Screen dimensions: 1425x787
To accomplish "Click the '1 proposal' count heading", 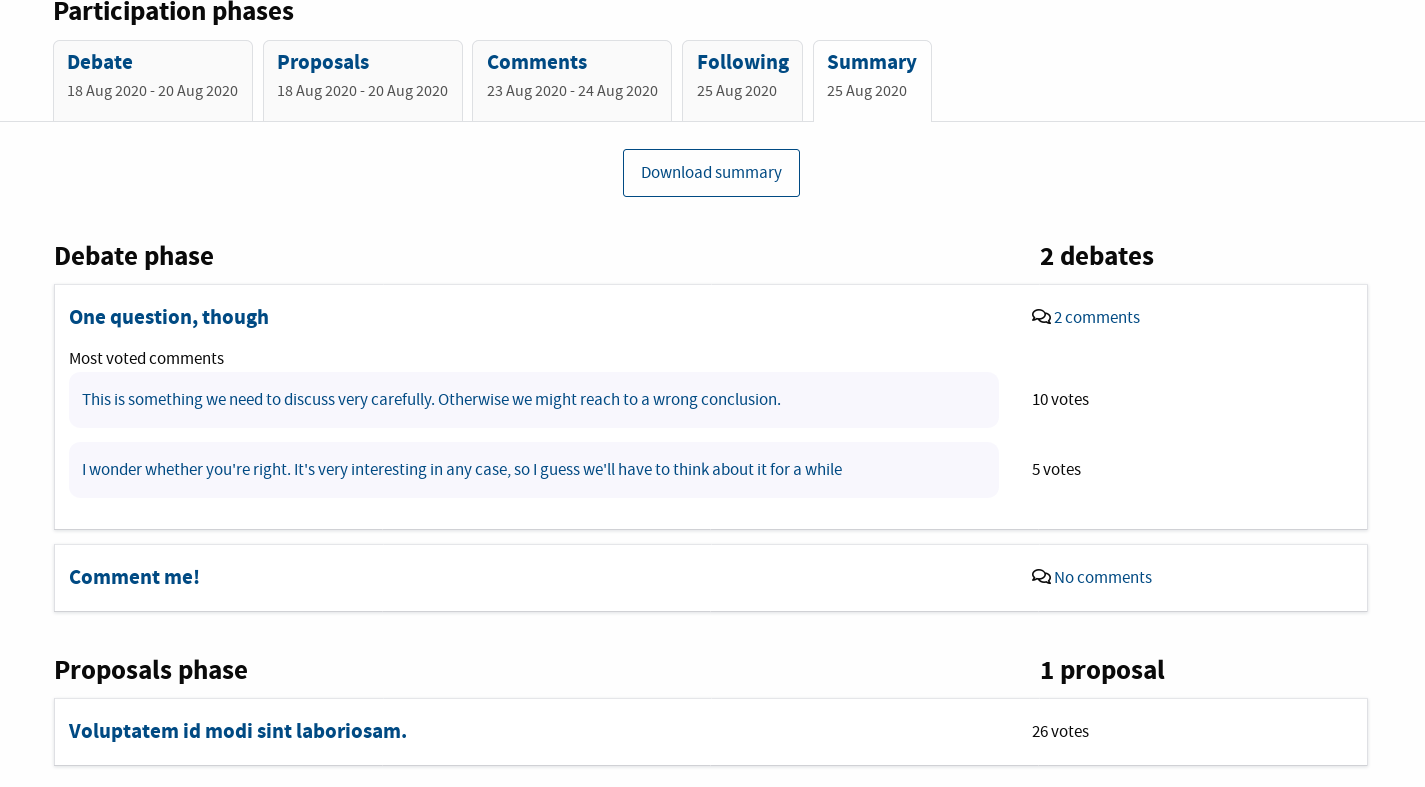I will click(x=1102, y=670).
